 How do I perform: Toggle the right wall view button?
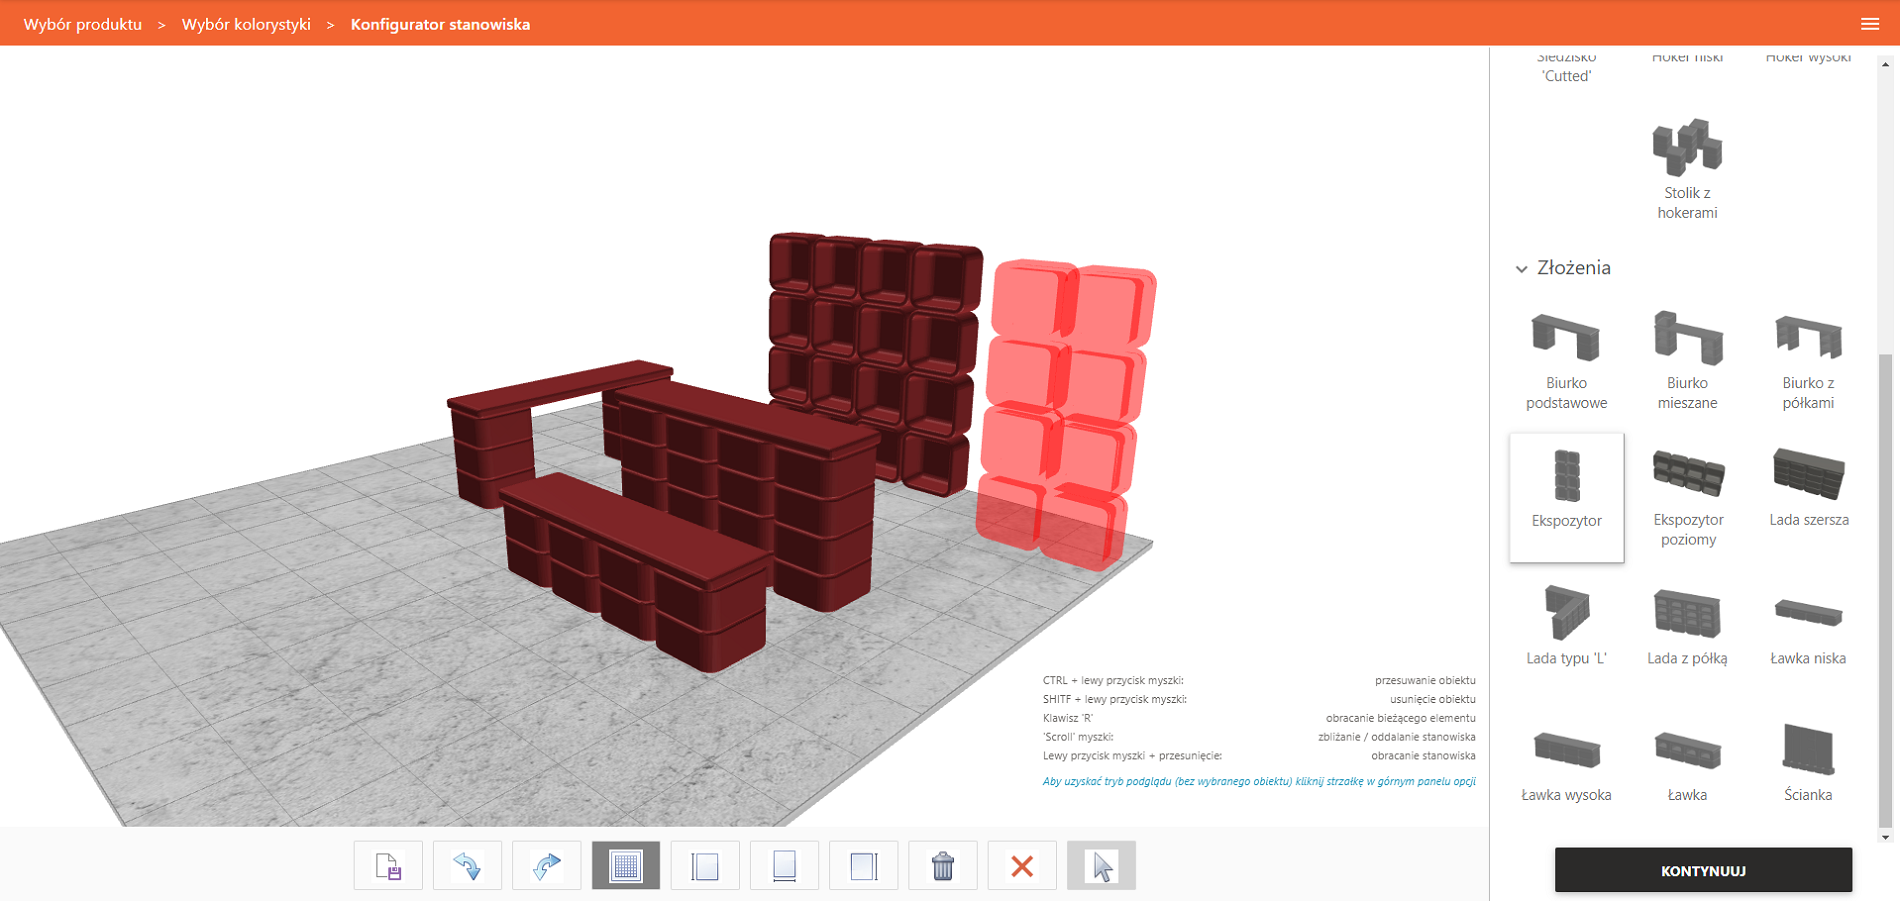tap(863, 866)
